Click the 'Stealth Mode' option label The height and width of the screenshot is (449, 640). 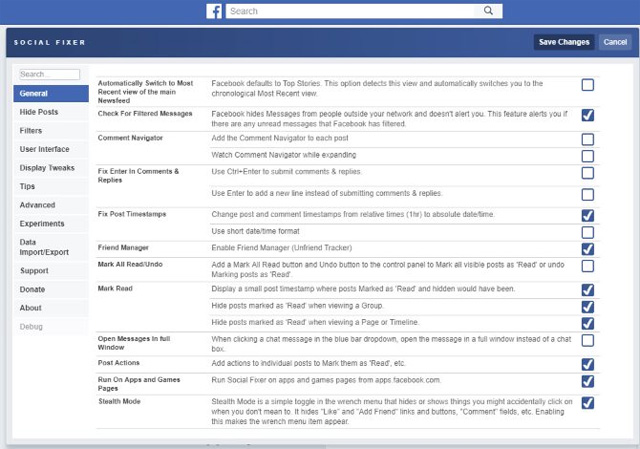click(x=119, y=401)
